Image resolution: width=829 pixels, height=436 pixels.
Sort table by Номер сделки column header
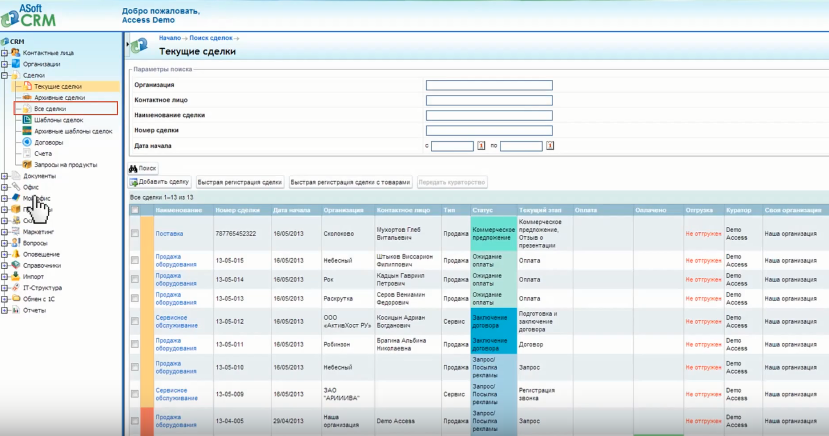tap(237, 210)
